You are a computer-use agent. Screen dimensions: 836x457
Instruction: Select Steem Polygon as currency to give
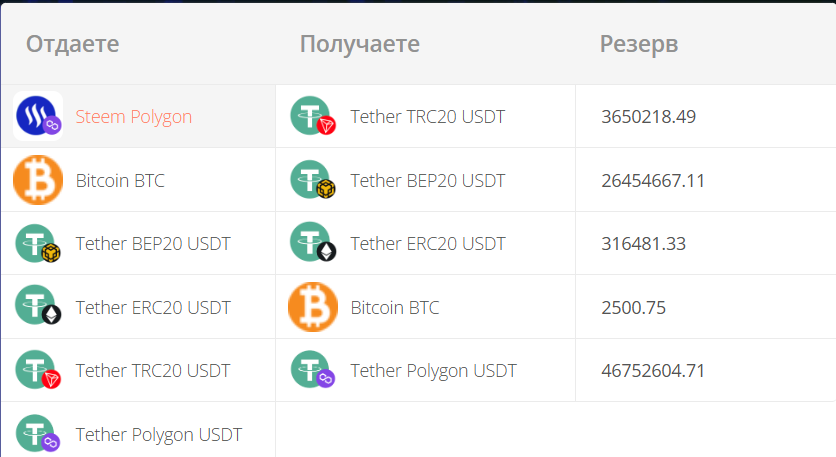click(133, 117)
